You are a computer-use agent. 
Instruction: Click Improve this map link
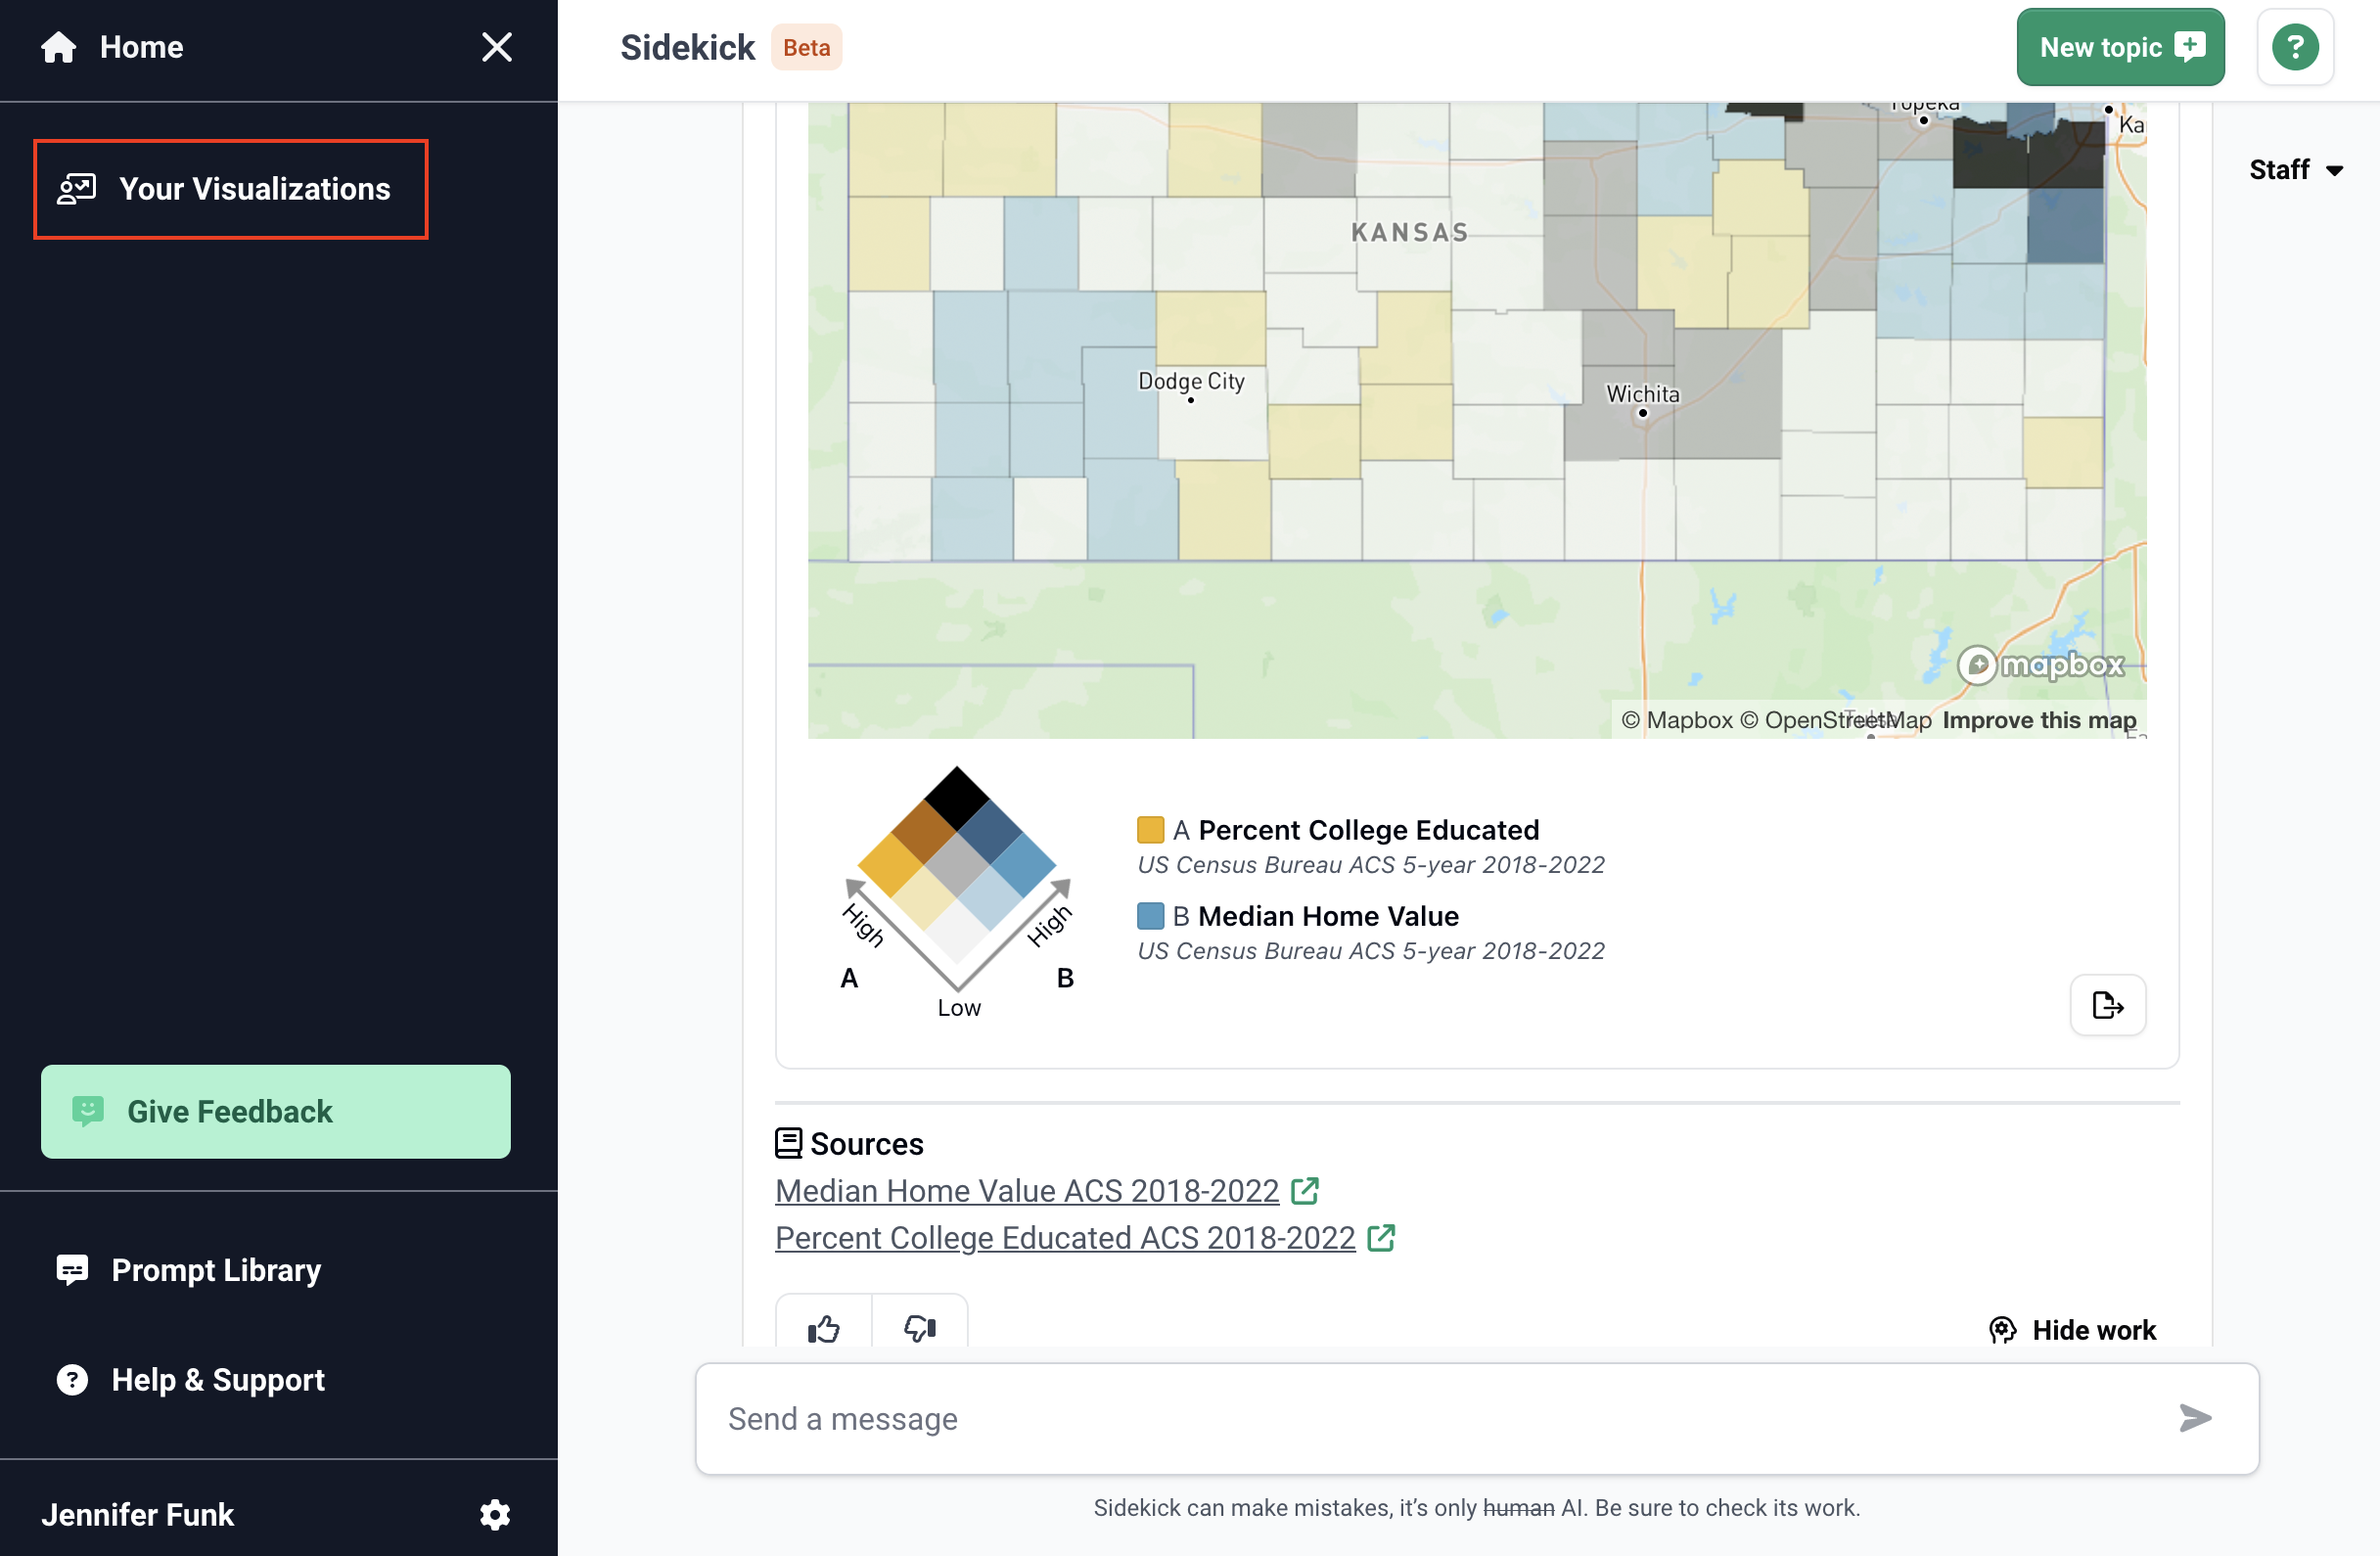2038,720
